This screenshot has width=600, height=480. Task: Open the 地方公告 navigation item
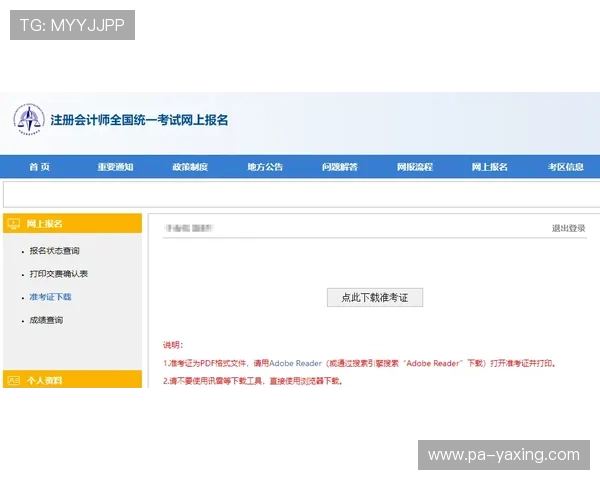pyautogui.click(x=265, y=167)
